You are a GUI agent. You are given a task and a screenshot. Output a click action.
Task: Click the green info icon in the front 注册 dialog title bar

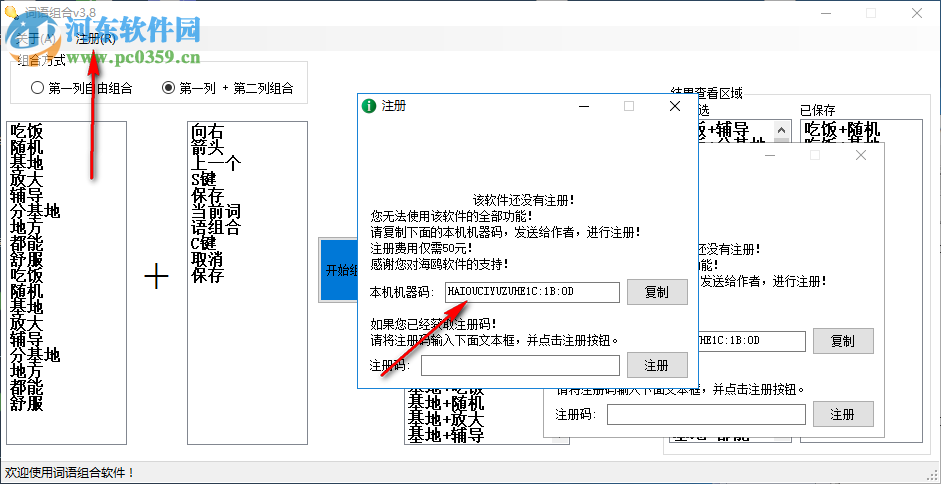click(x=369, y=106)
